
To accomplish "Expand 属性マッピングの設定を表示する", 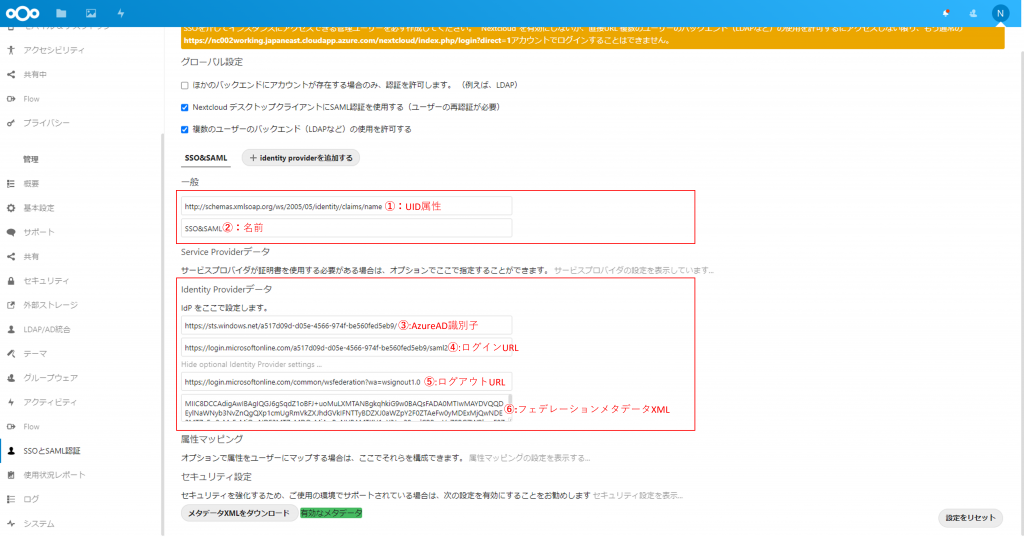I will (x=530, y=458).
